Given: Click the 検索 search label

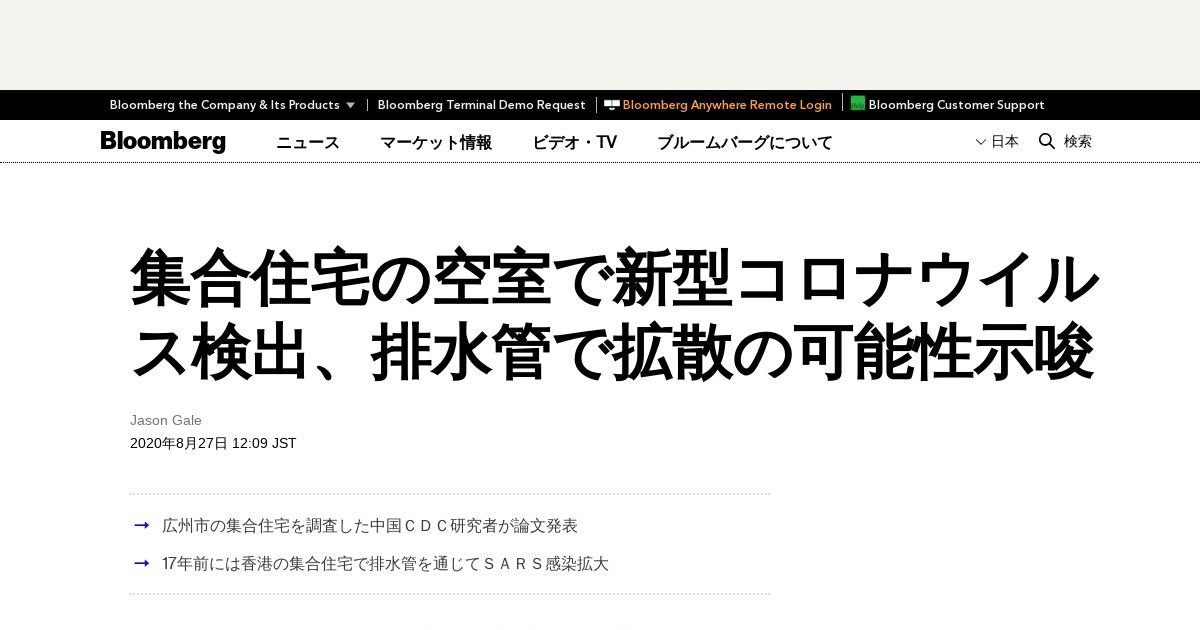Looking at the screenshot, I should tap(1078, 142).
